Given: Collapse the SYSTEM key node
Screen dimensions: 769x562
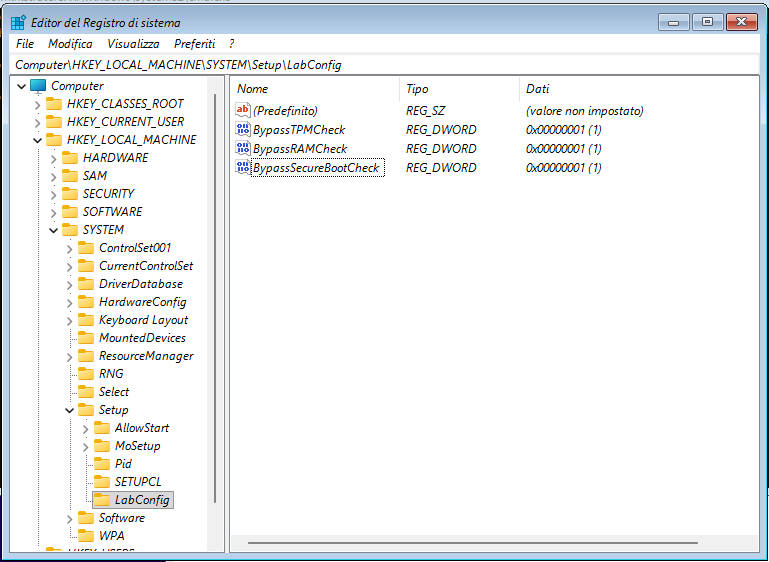Looking at the screenshot, I should (x=53, y=230).
